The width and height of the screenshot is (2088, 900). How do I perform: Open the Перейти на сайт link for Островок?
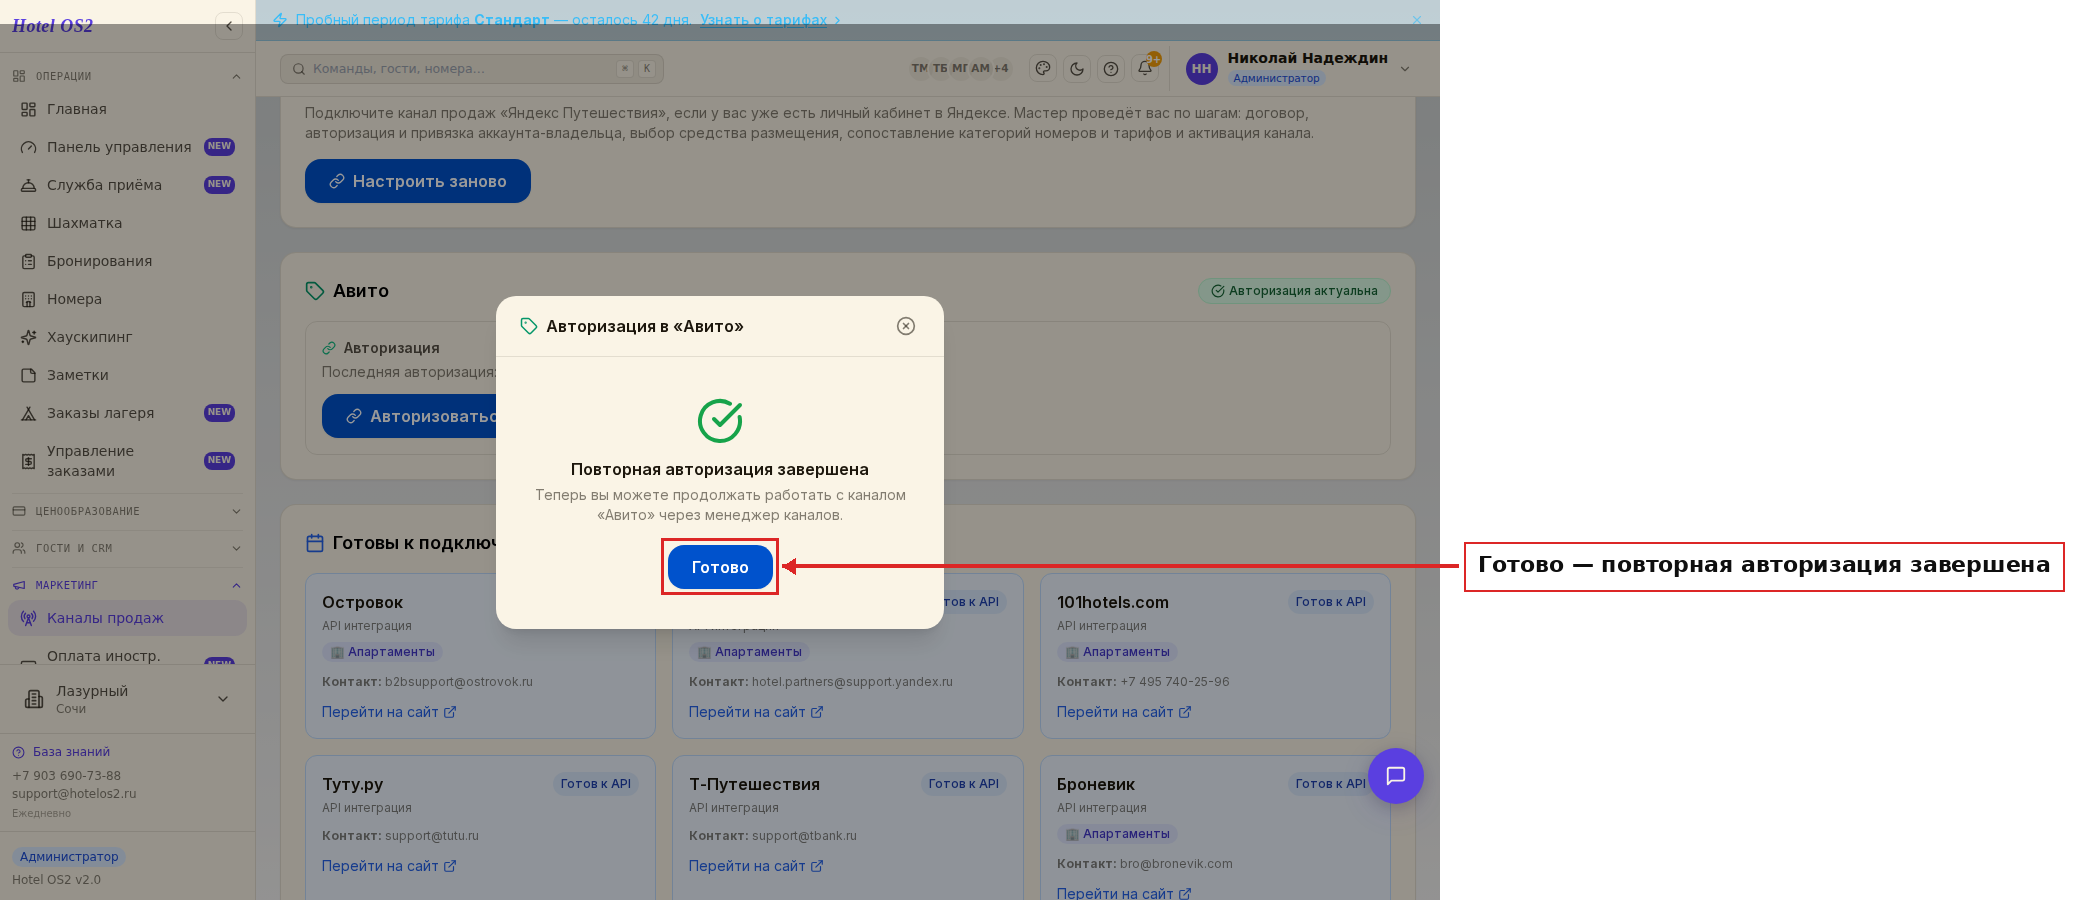point(389,712)
